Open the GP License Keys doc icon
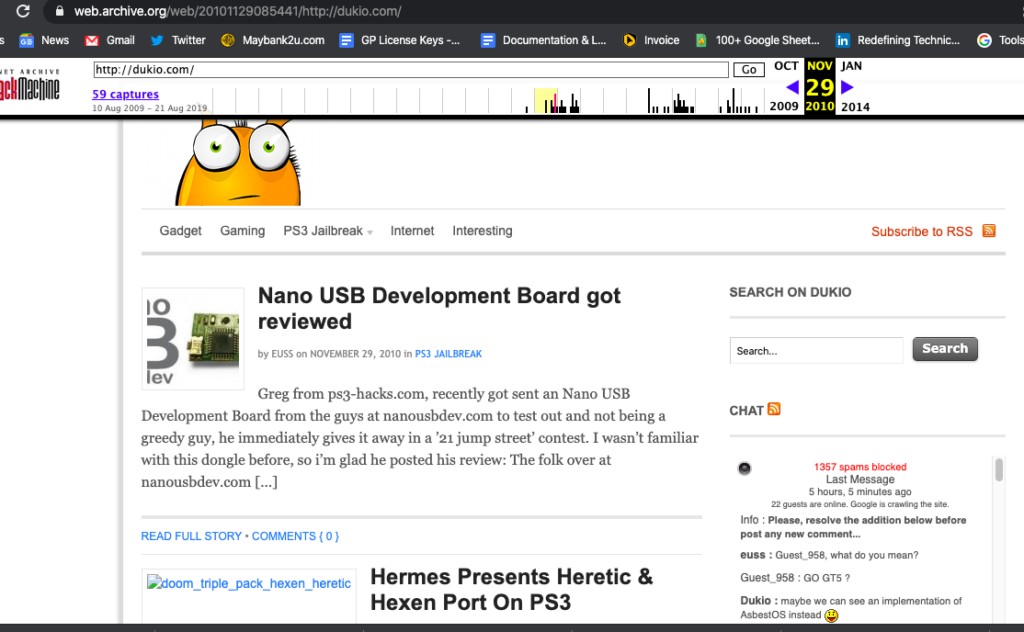This screenshot has height=632, width=1024. (346, 40)
